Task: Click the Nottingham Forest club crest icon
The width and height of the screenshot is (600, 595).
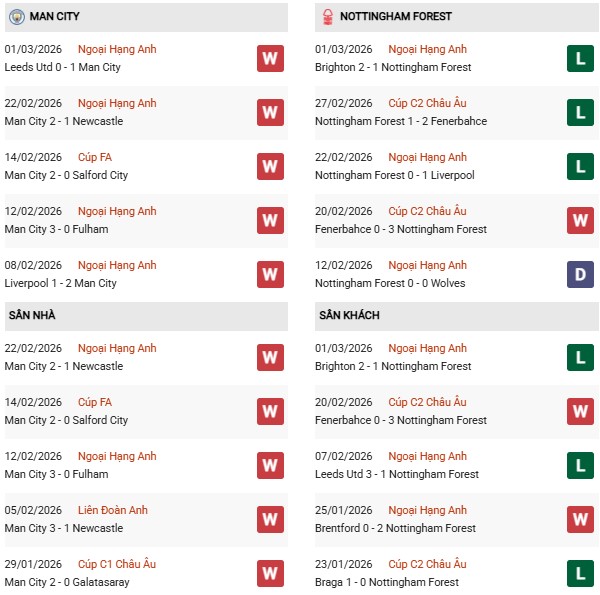Action: pyautogui.click(x=326, y=17)
